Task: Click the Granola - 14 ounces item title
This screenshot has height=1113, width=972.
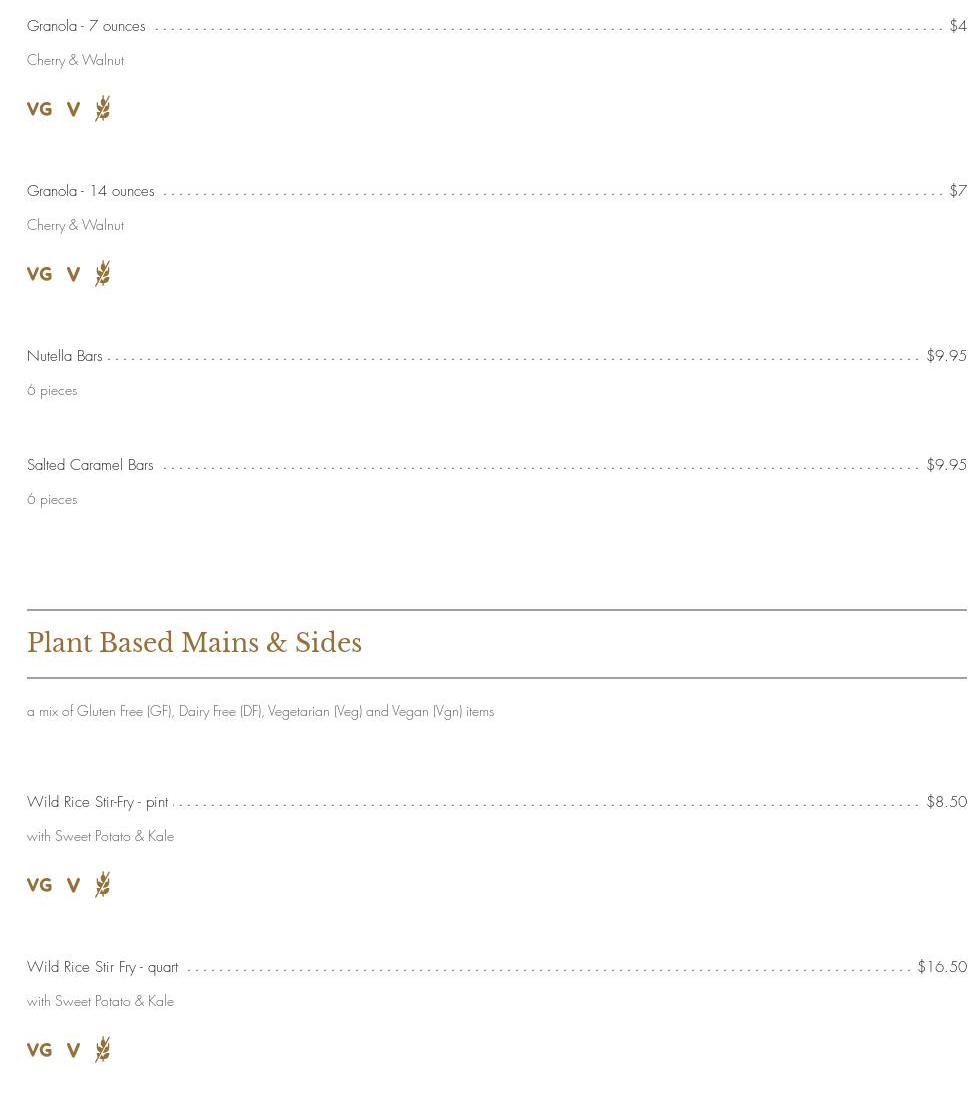Action: 91,191
